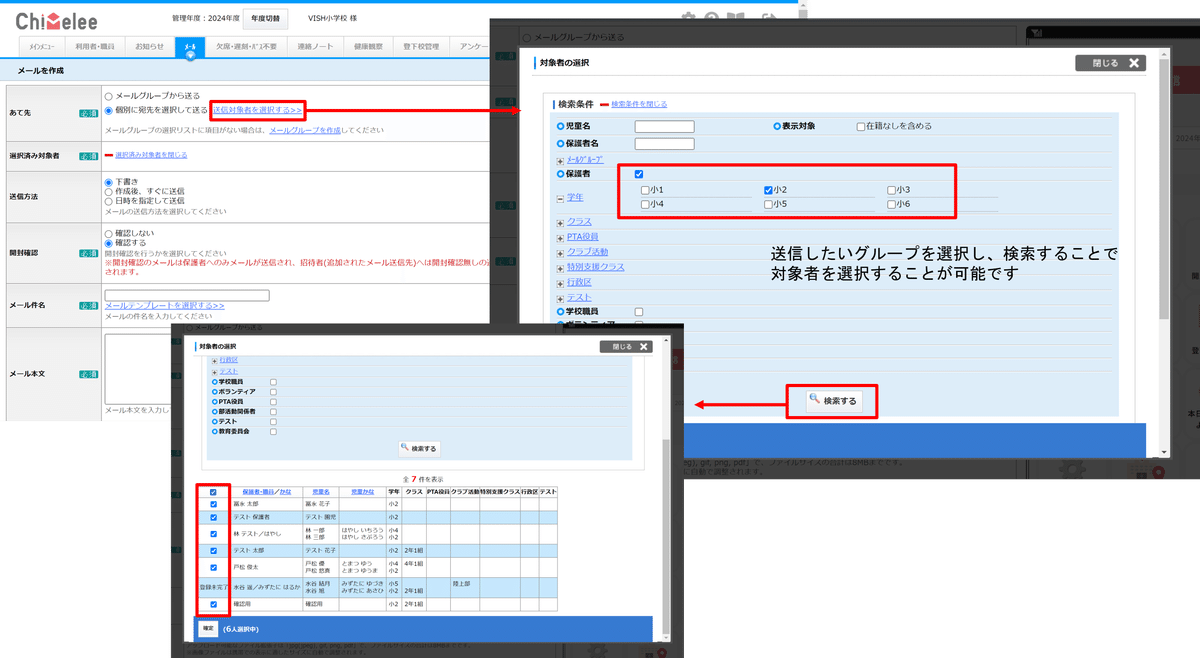
Task: Click 確定 button in small dialog
Action: tap(208, 628)
